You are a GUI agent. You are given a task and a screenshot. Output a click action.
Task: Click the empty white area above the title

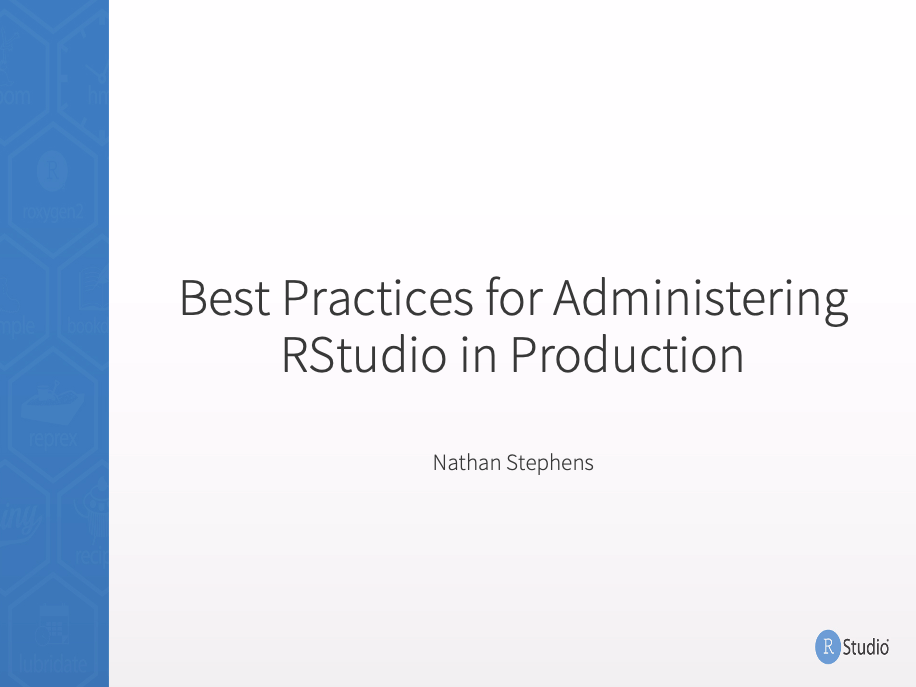pos(510,140)
